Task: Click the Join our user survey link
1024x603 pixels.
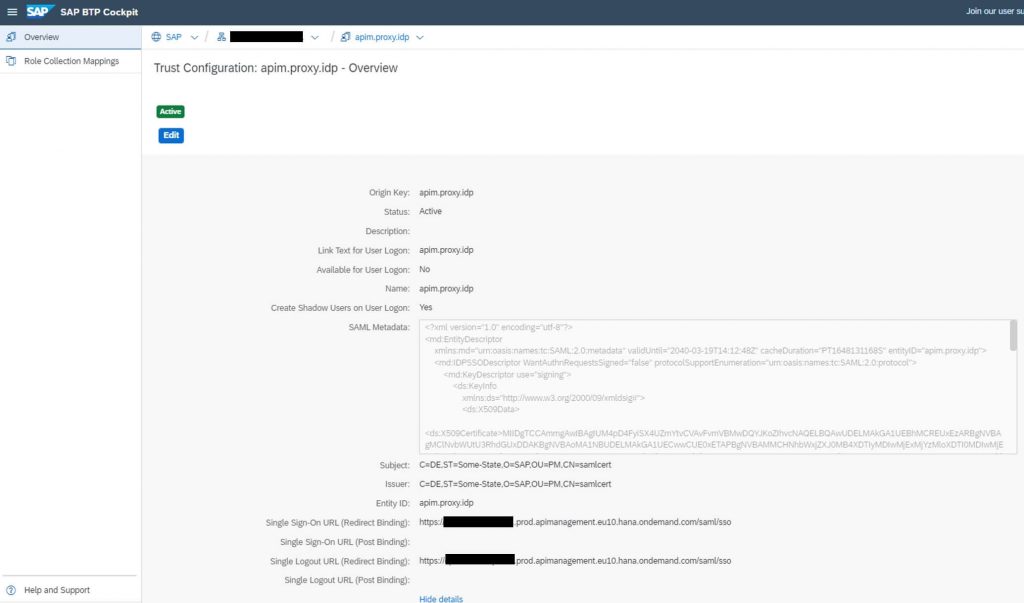Action: pyautogui.click(x=995, y=11)
